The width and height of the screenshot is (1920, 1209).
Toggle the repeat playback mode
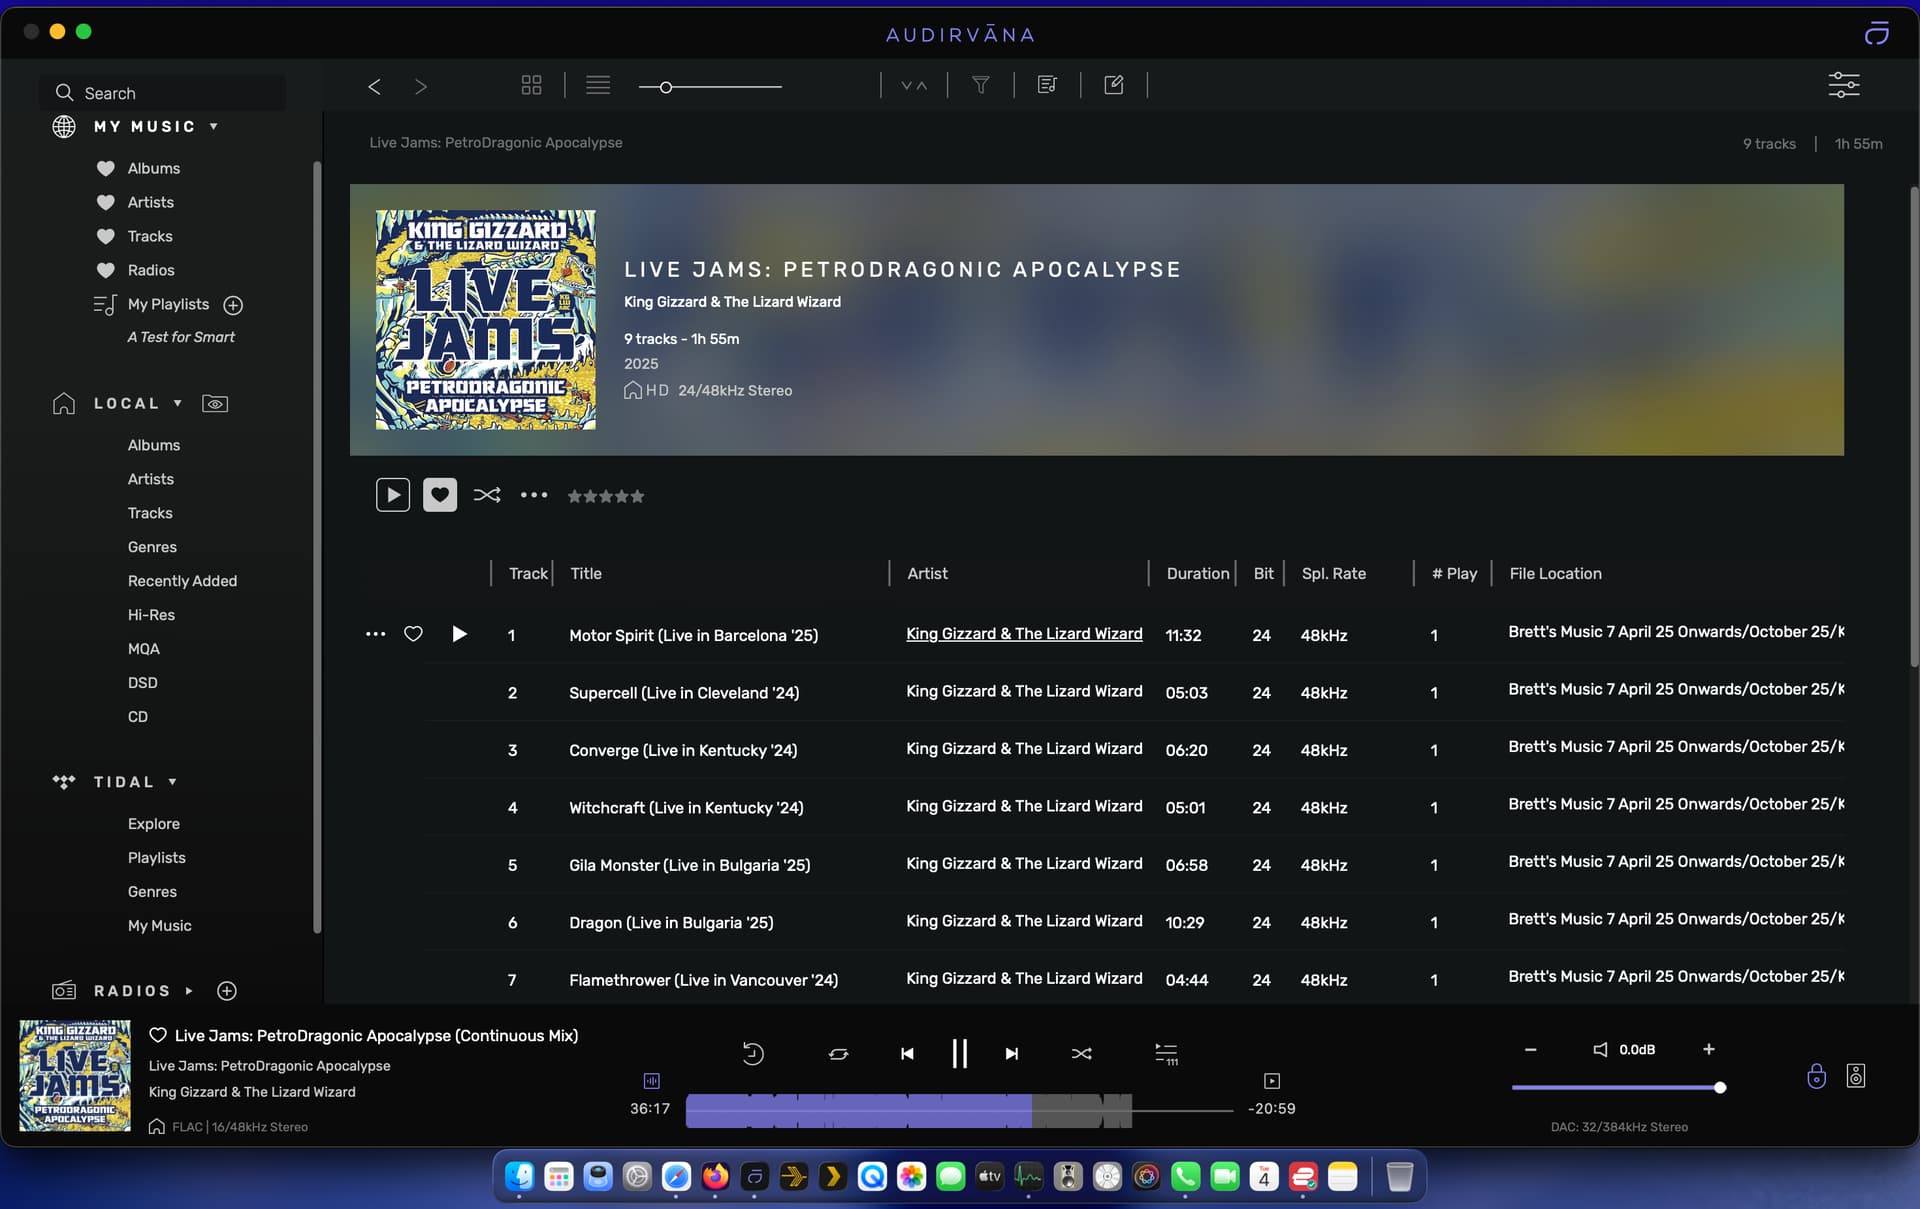click(838, 1054)
